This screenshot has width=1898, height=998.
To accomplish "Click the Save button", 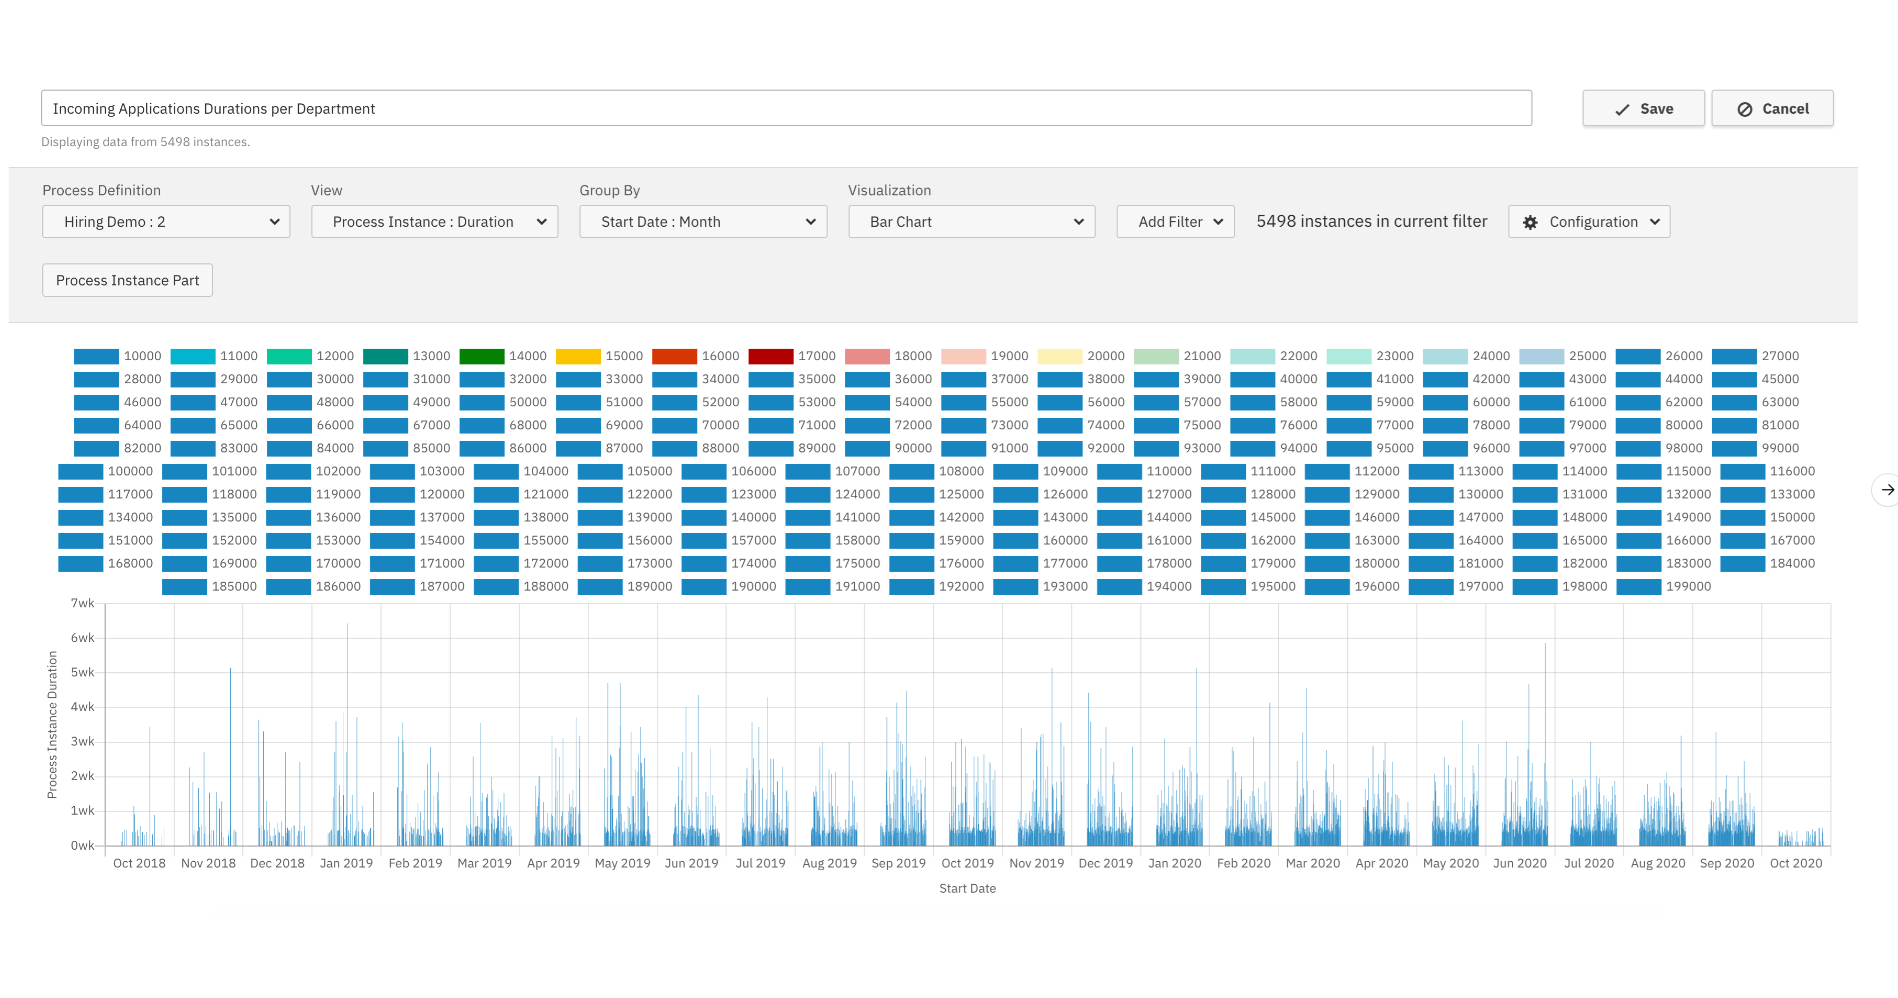I will coord(1643,109).
